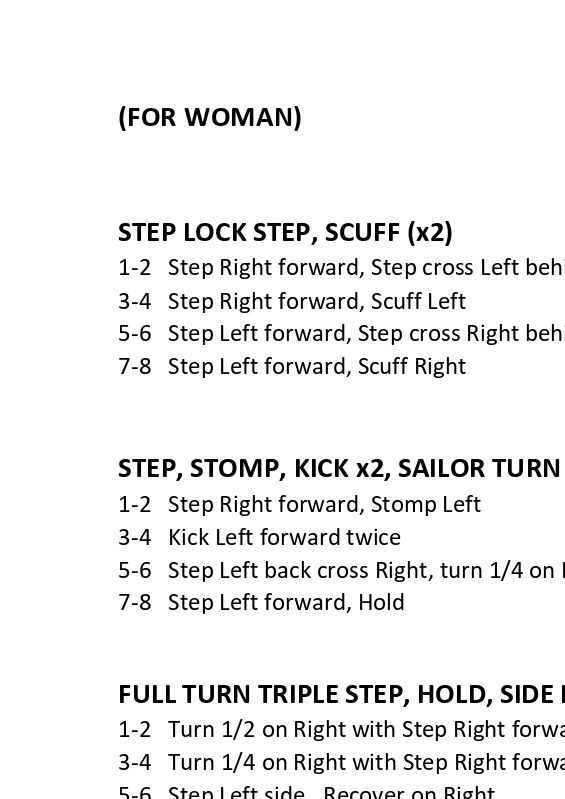Click the (FOR WOMAN) heading
The width and height of the screenshot is (565, 799).
tap(210, 118)
